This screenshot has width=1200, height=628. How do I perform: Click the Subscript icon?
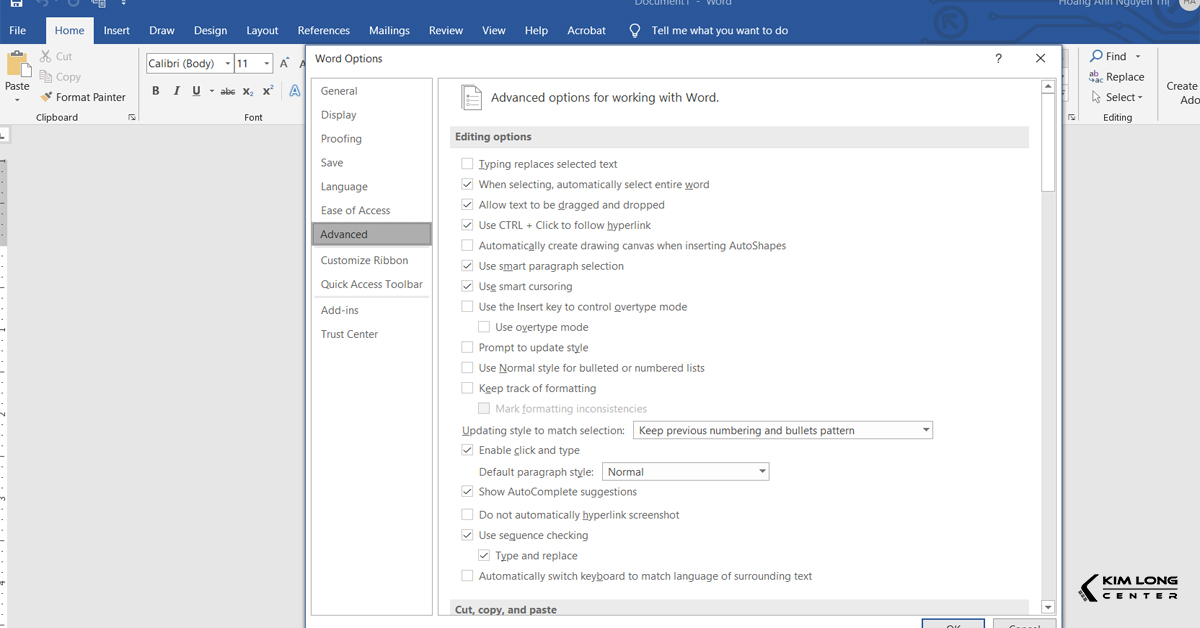coord(248,91)
